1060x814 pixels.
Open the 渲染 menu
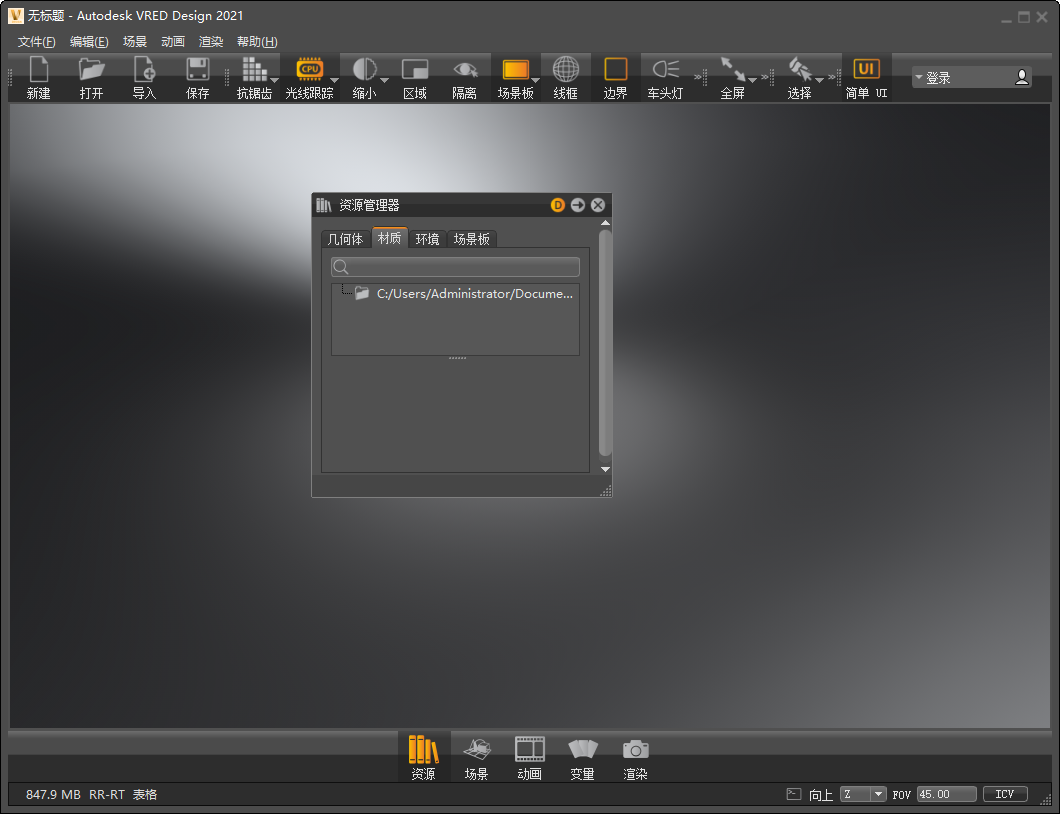(x=210, y=41)
